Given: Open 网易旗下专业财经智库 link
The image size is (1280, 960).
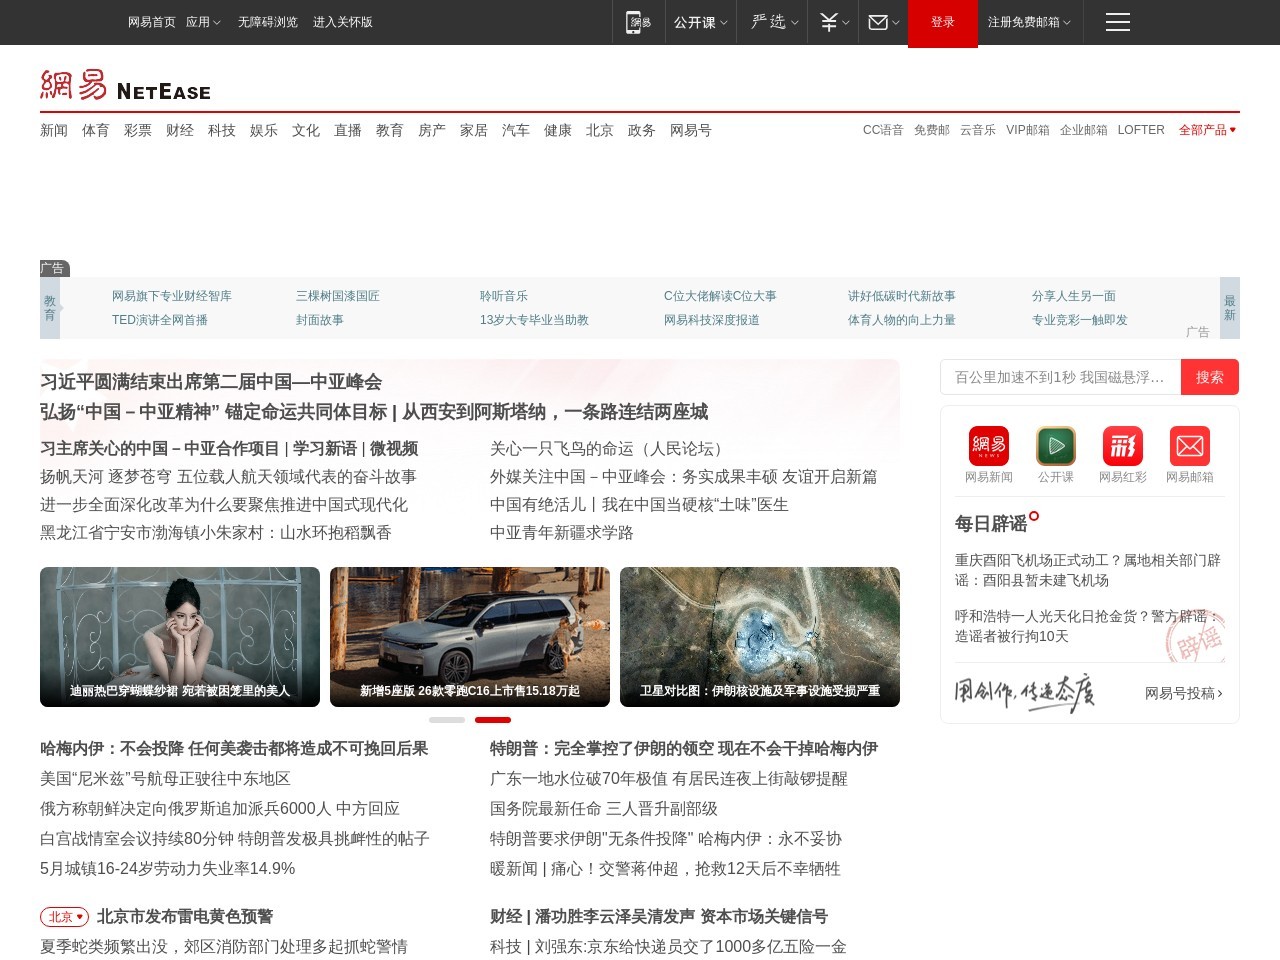Looking at the screenshot, I should 172,296.
